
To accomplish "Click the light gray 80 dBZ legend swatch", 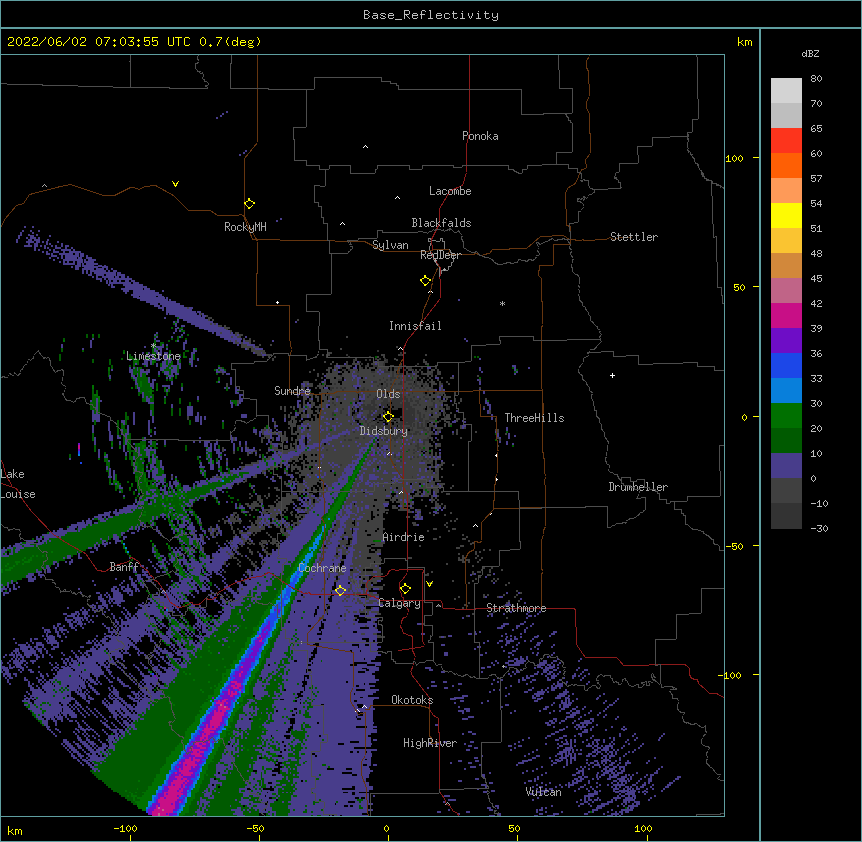I will [x=786, y=90].
